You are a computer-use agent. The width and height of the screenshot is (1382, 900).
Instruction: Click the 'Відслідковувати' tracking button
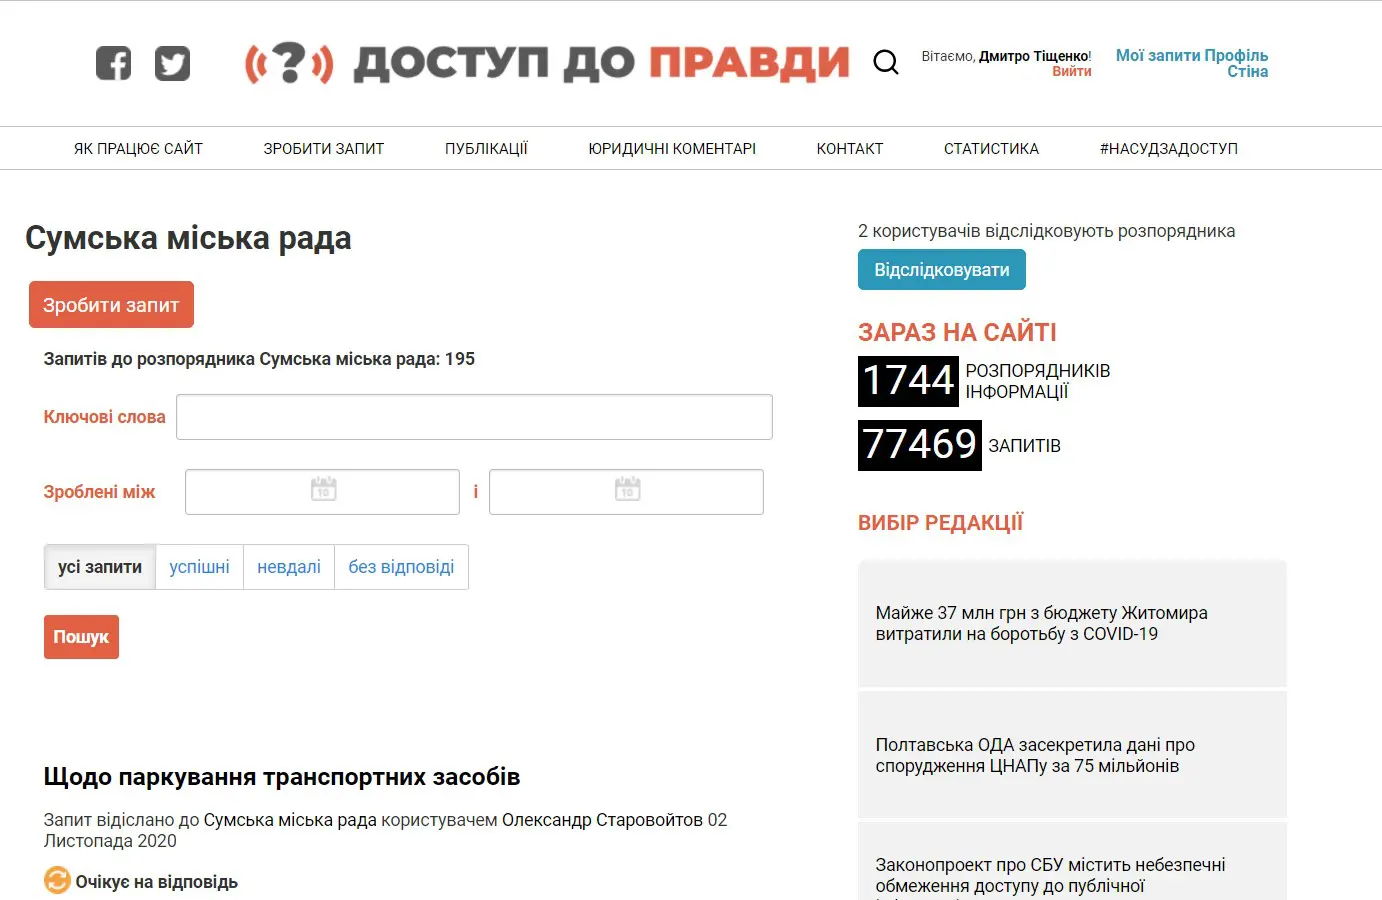pos(941,269)
